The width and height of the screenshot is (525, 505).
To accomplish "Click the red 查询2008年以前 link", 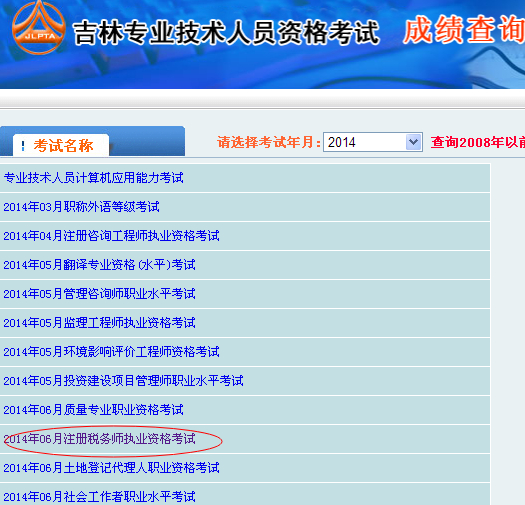I will coord(478,142).
